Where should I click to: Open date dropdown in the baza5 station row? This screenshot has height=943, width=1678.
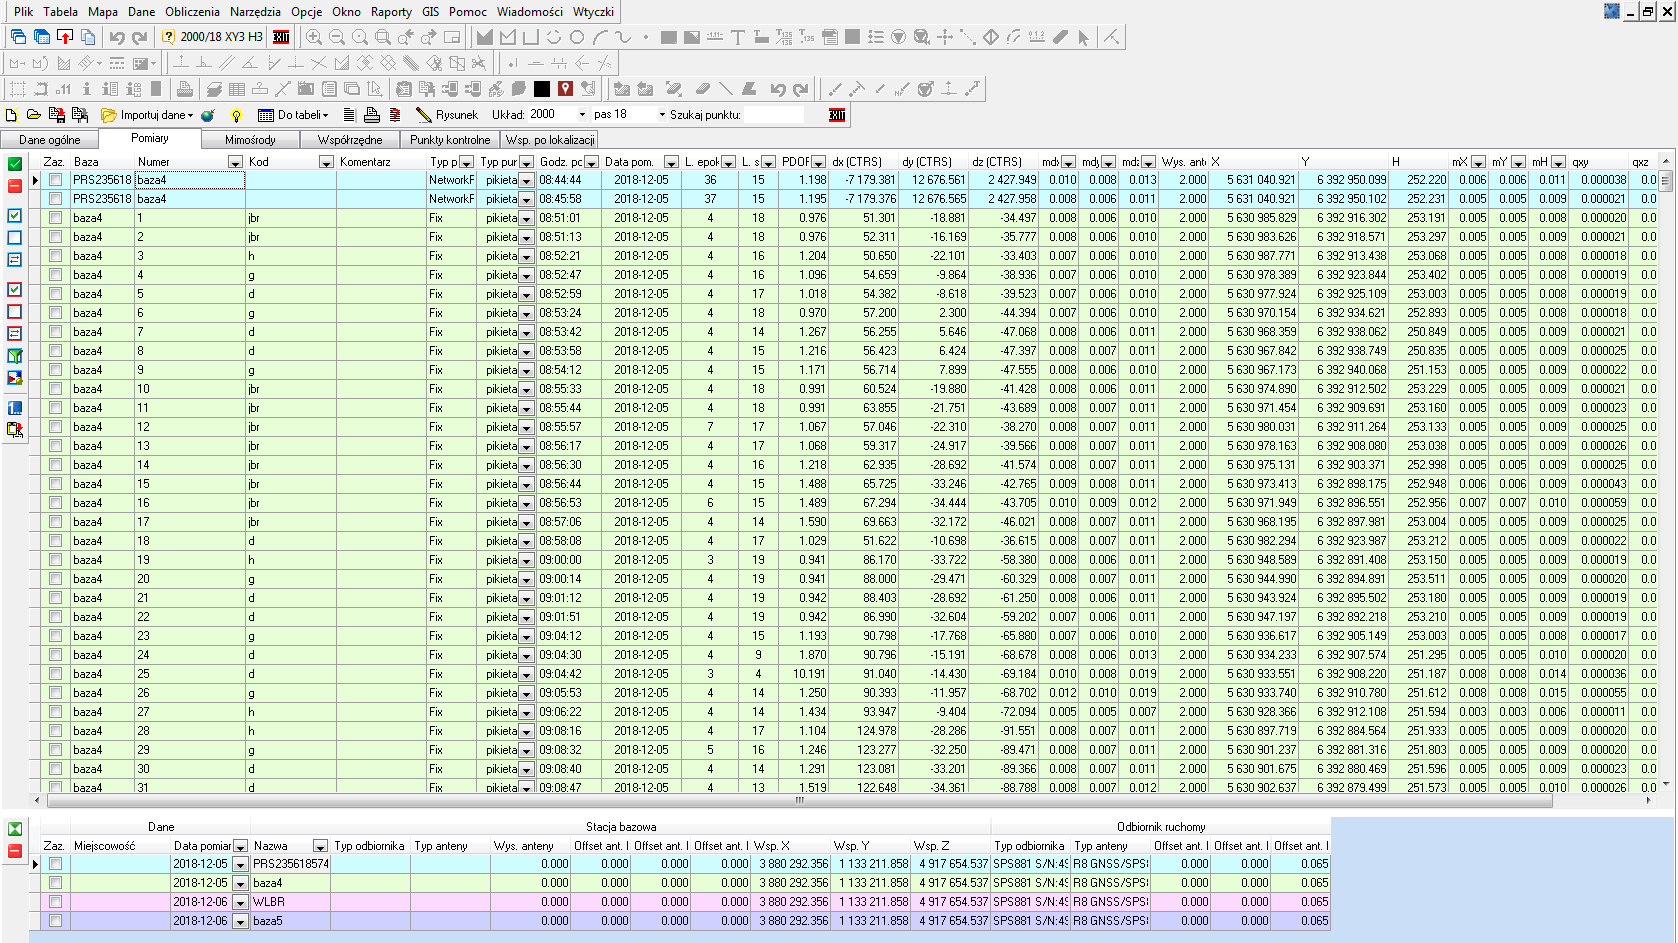click(x=240, y=921)
